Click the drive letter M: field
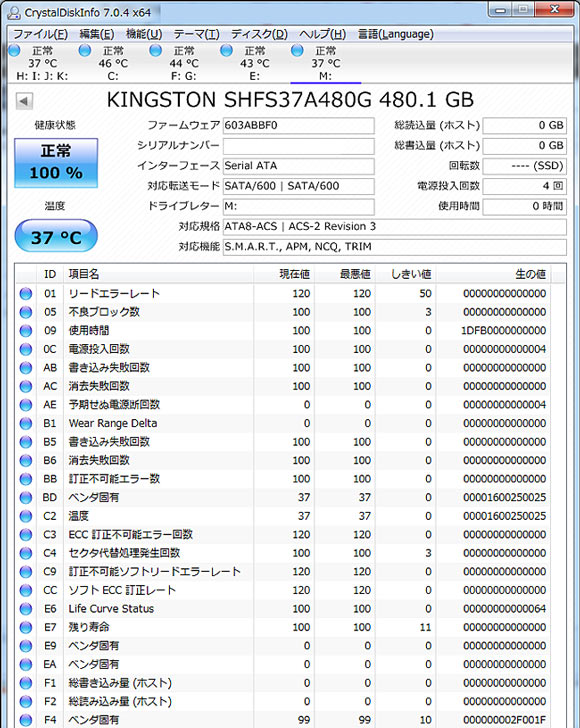The image size is (580, 728). [x=299, y=206]
